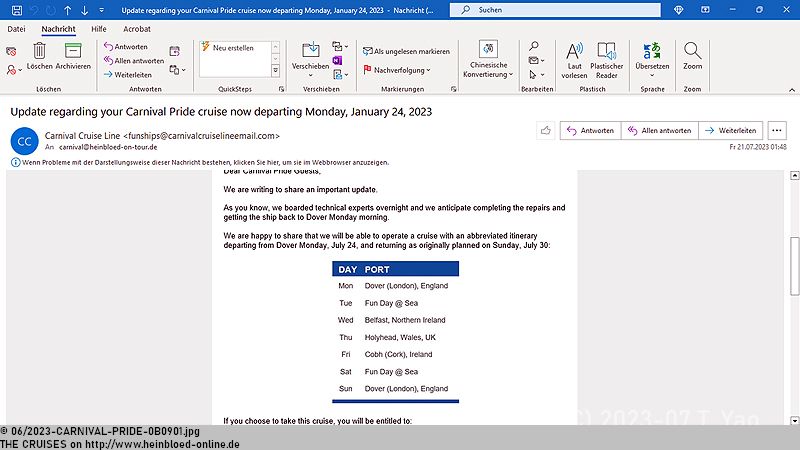Viewport: 800px width, 450px height.
Task: Open the three-dots more actions menu
Action: click(x=777, y=131)
